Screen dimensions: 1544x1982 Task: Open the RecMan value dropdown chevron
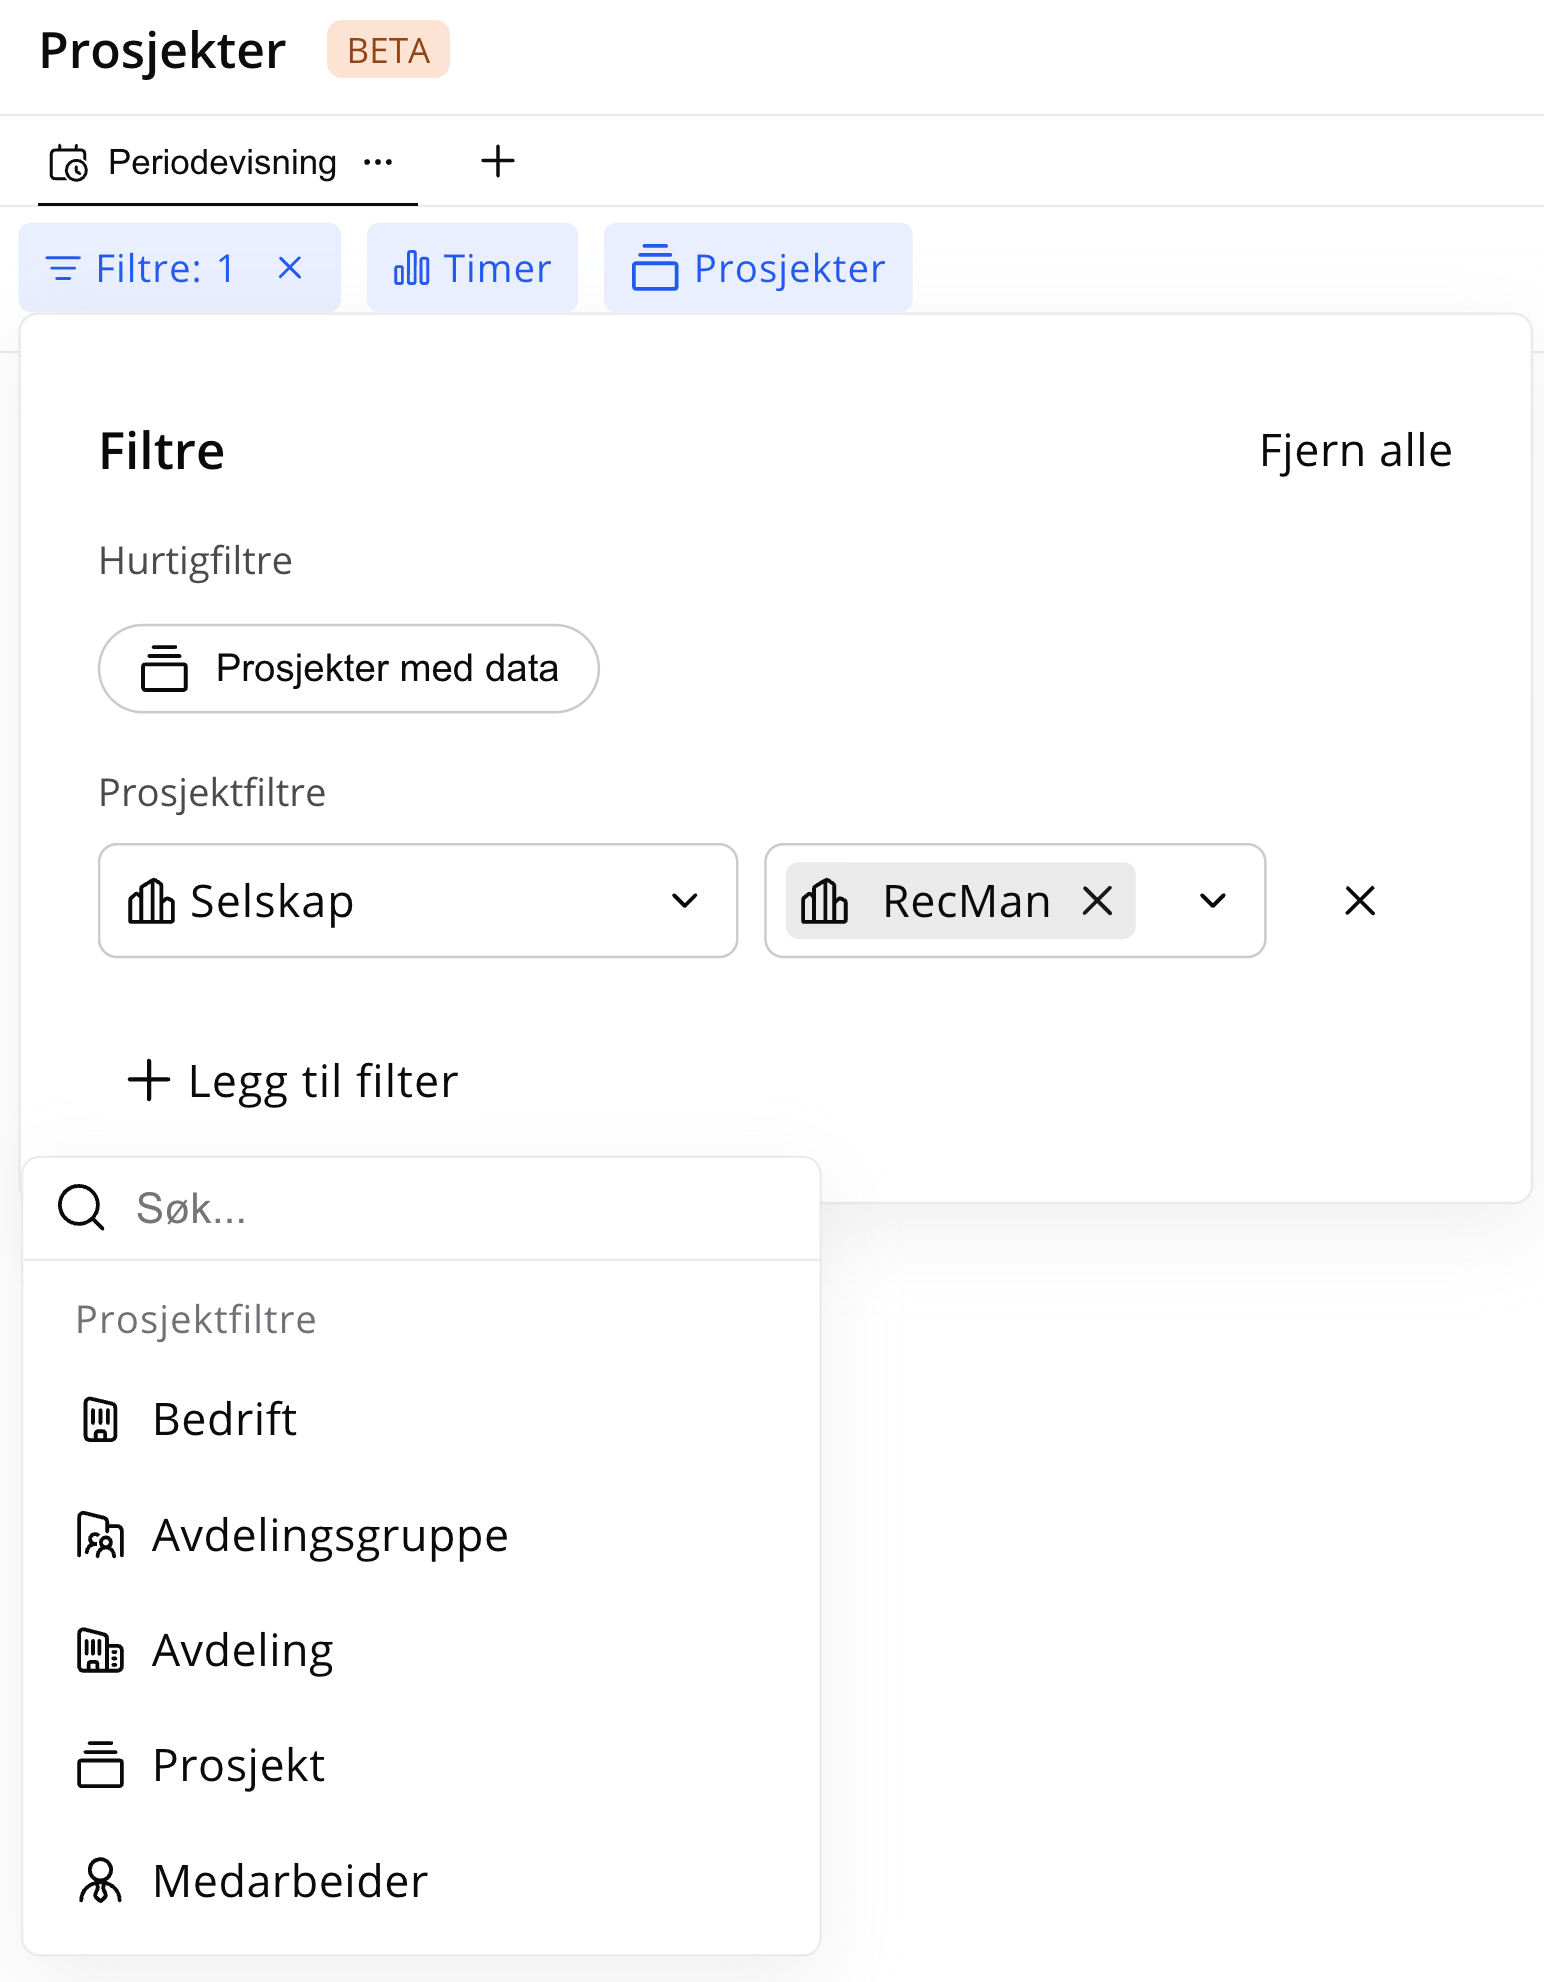coord(1213,901)
